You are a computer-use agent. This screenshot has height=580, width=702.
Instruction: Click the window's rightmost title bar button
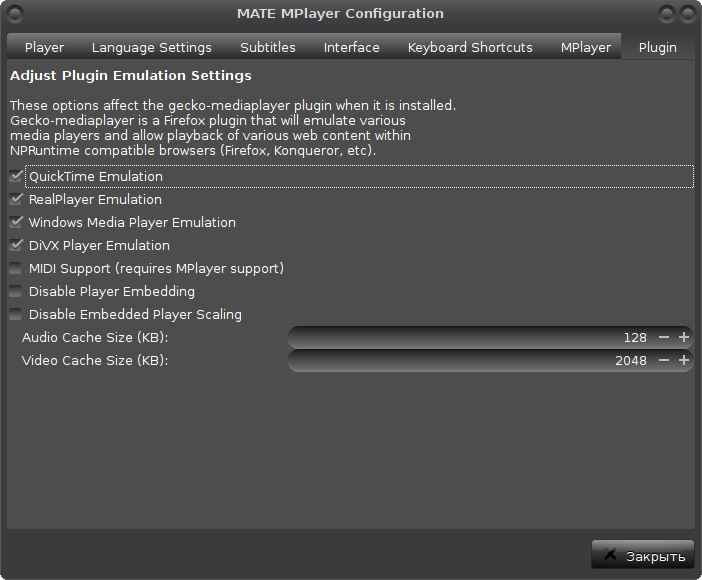pos(687,13)
